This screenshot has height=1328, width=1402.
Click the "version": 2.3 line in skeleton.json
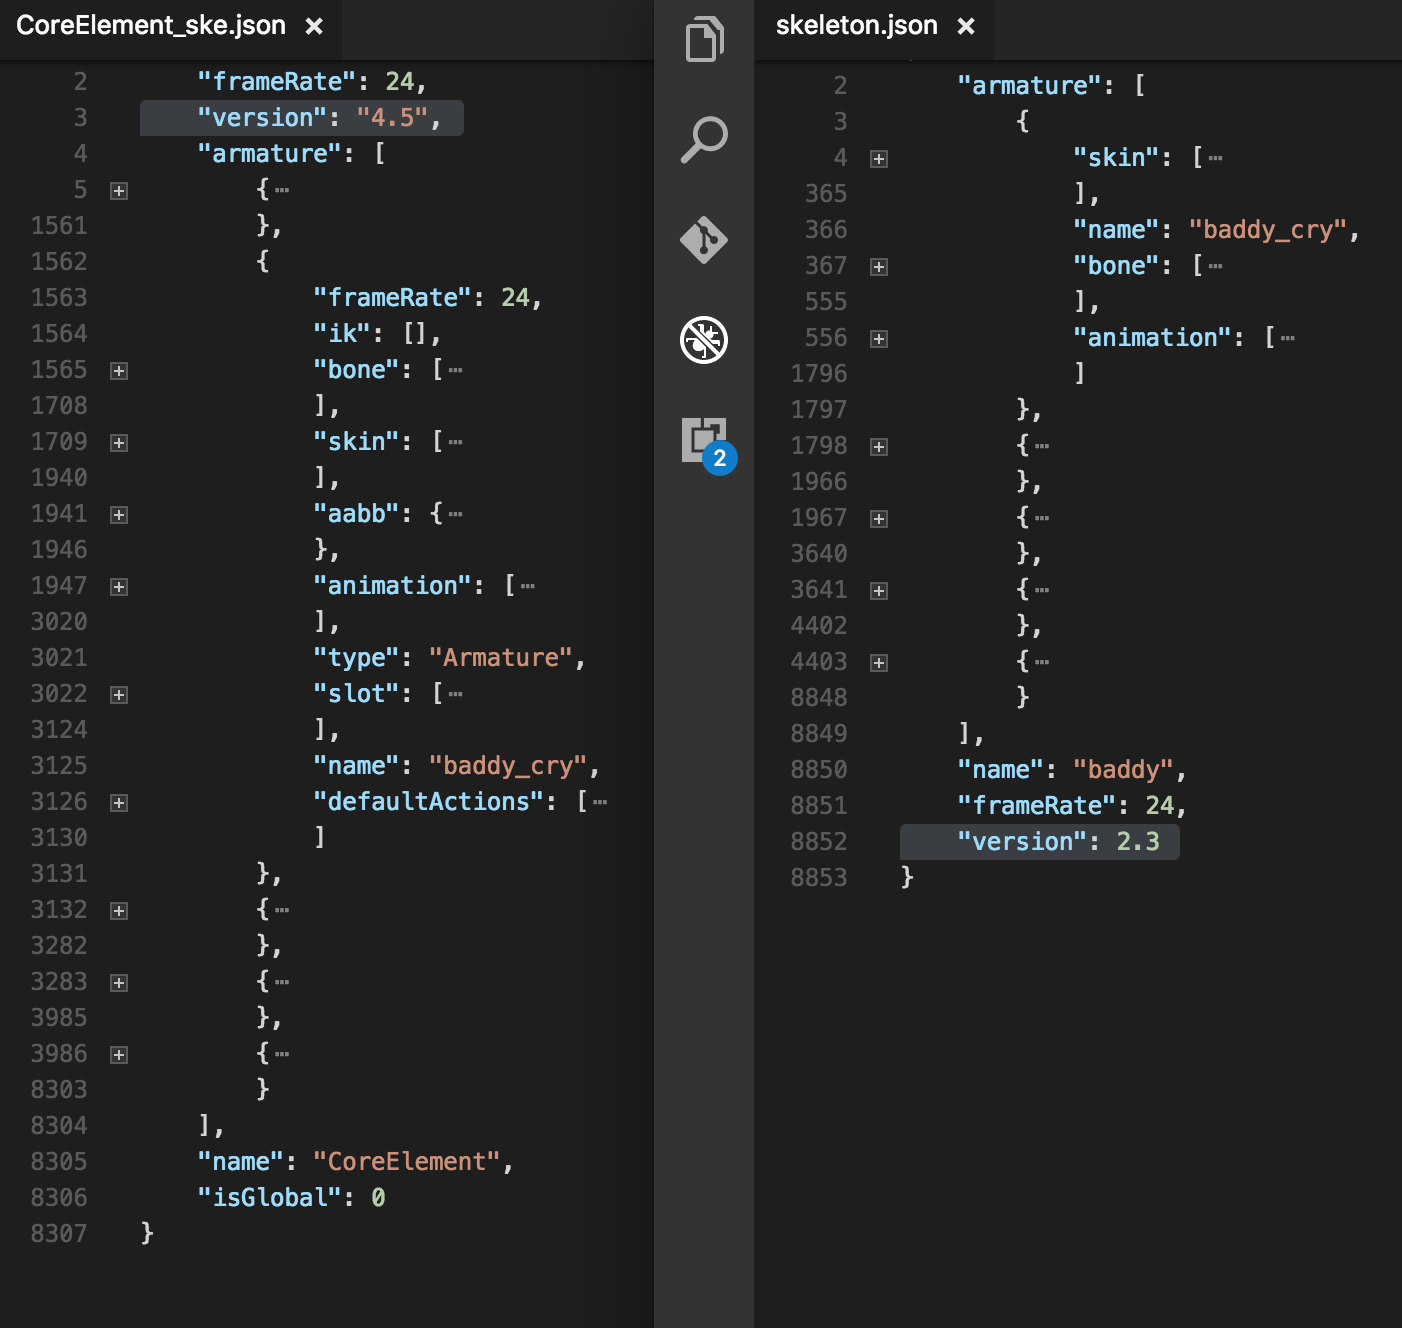point(1057,842)
